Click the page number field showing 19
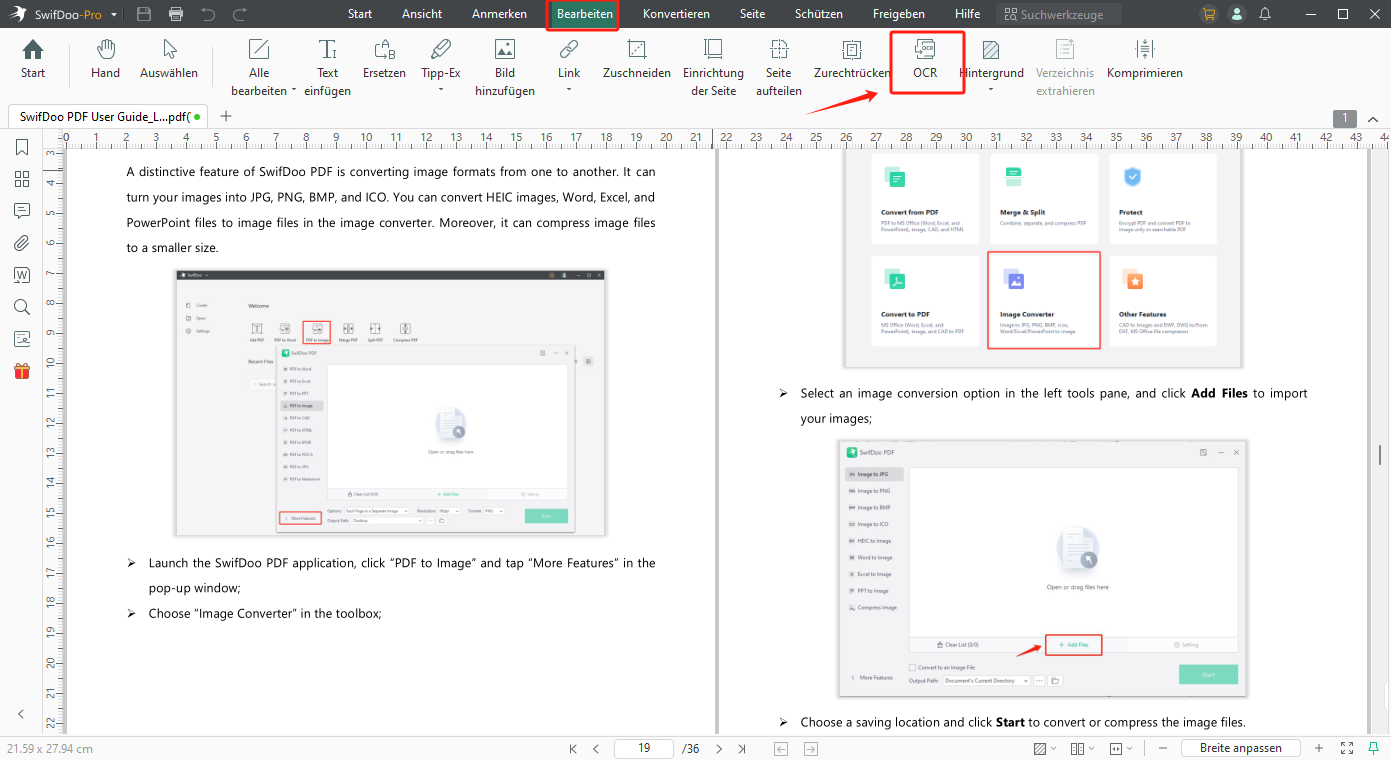Viewport: 1391px width, 760px height. click(x=644, y=748)
